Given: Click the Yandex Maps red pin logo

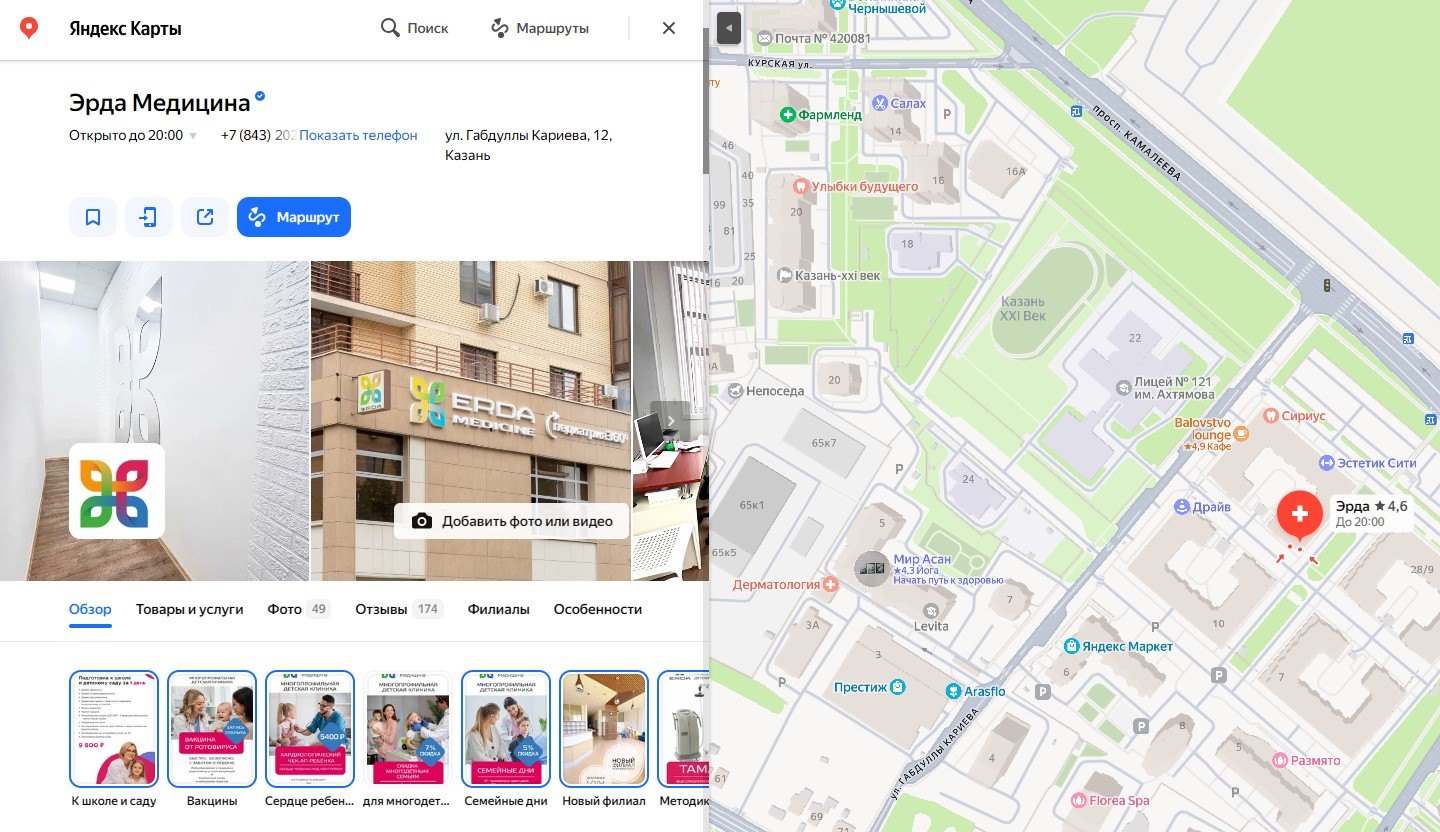Looking at the screenshot, I should pos(30,28).
